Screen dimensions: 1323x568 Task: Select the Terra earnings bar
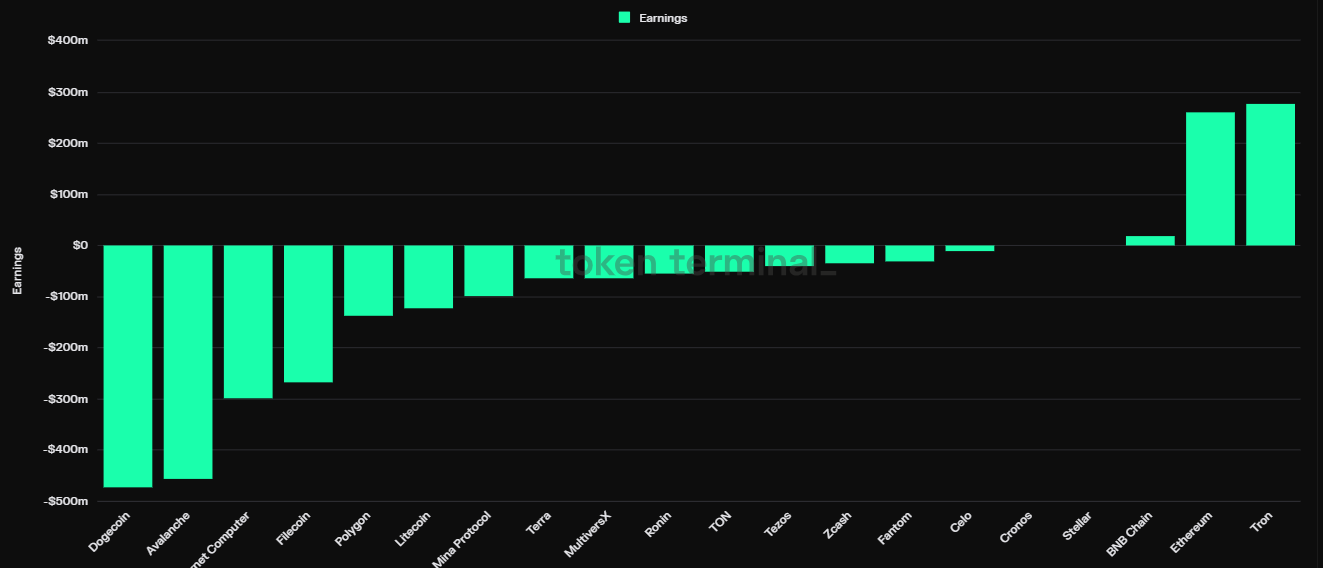click(x=549, y=262)
